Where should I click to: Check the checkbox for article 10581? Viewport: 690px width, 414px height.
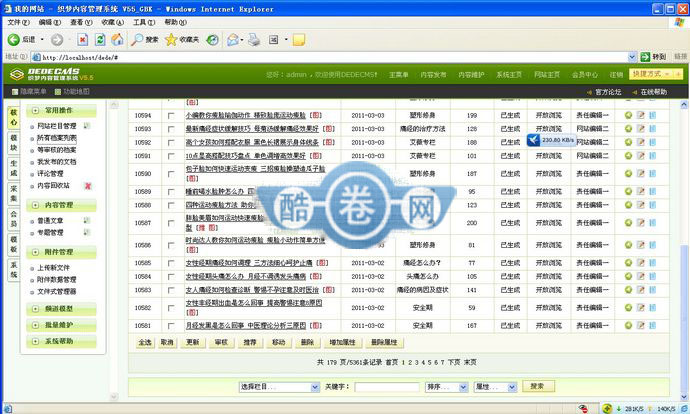[x=171, y=326]
